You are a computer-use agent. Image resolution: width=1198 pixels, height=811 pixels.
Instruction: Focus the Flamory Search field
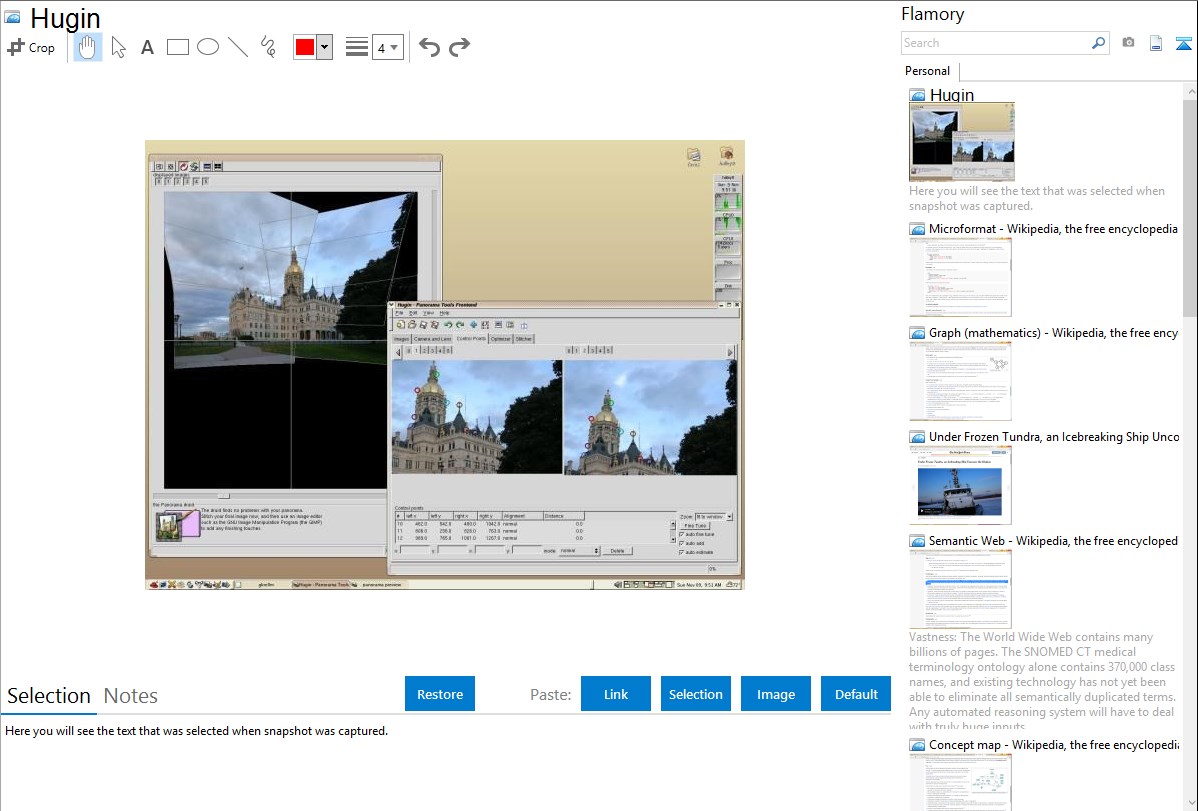pyautogui.click(x=996, y=43)
